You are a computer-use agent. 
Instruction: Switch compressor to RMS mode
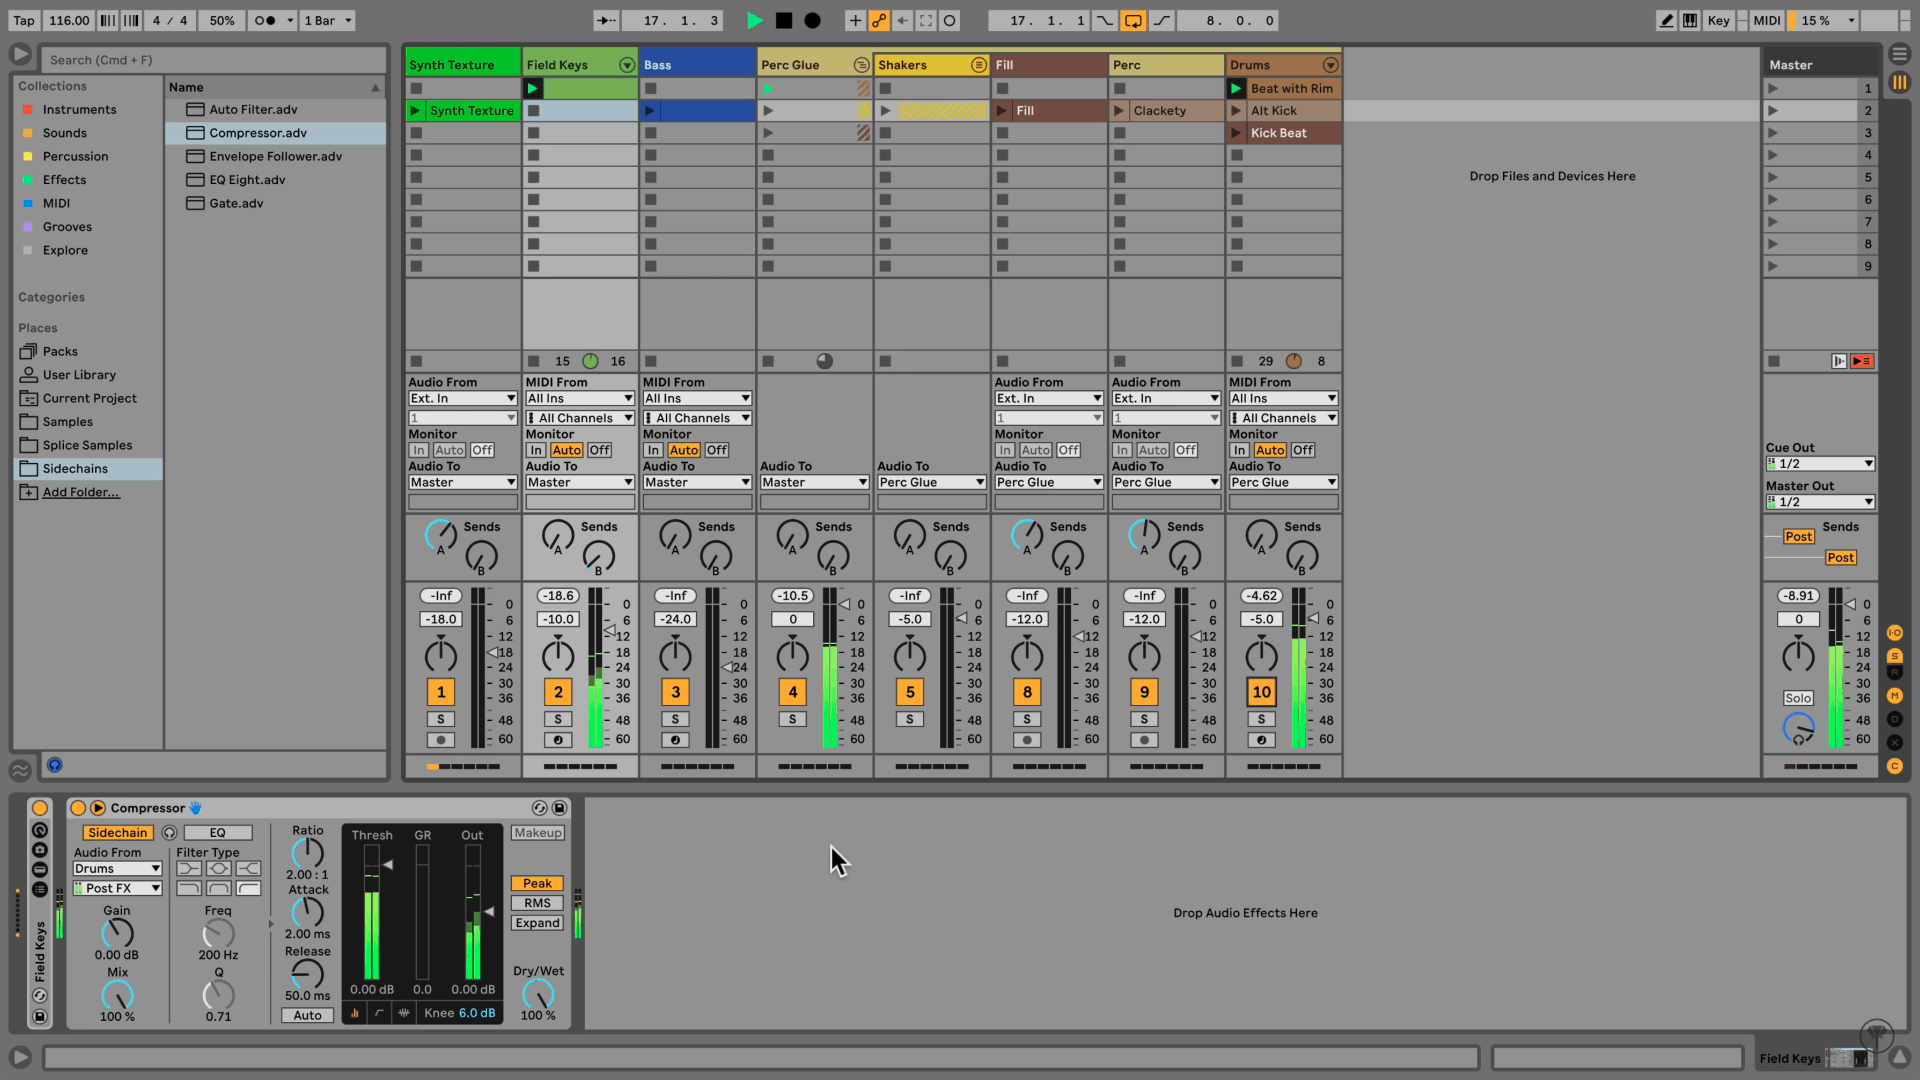point(537,903)
